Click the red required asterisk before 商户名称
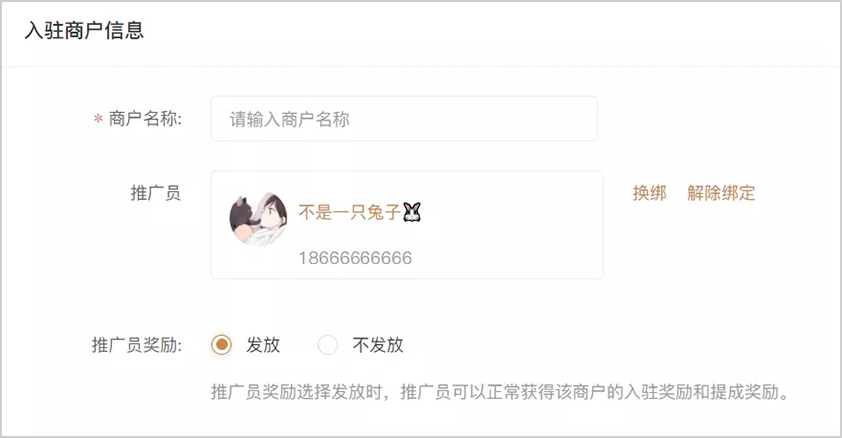 click(x=98, y=119)
